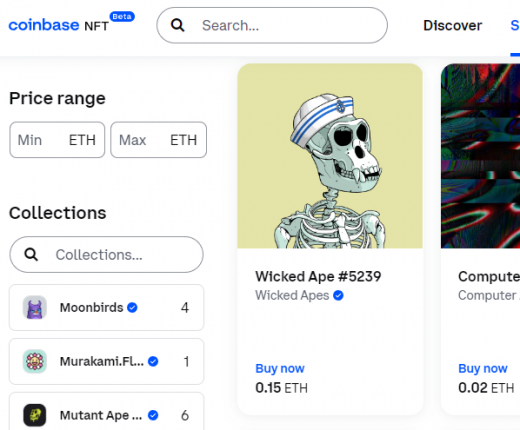Click the Coinbase NFT logo
The image size is (520, 430).
pyautogui.click(x=59, y=25)
